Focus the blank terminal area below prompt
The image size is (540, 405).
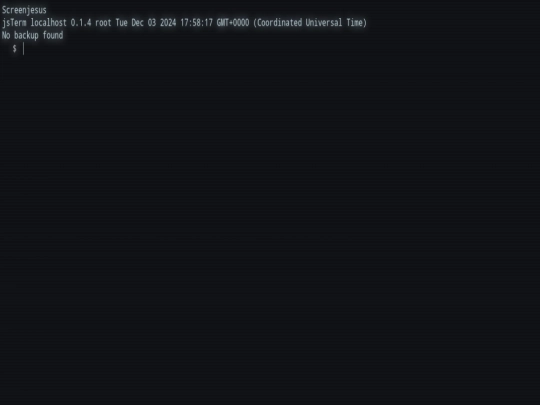tap(270, 227)
